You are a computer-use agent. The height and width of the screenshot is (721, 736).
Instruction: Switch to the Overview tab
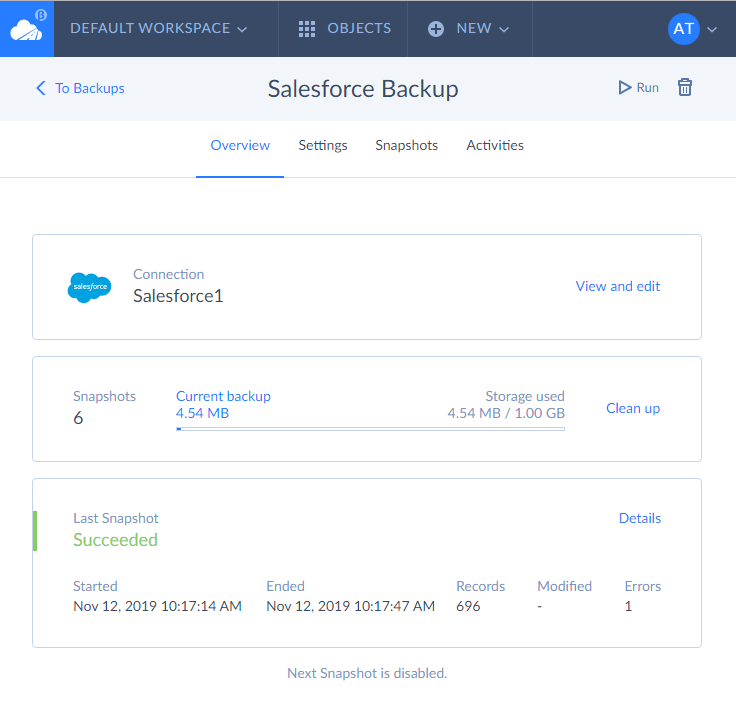pos(240,146)
